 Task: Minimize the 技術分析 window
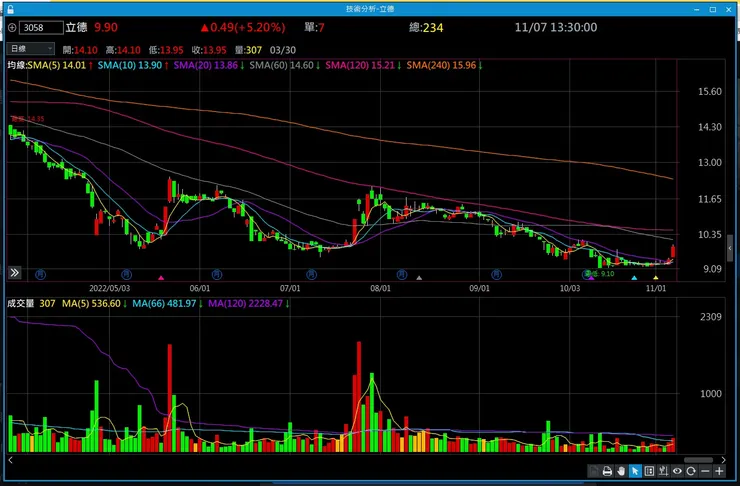[x=697, y=9]
